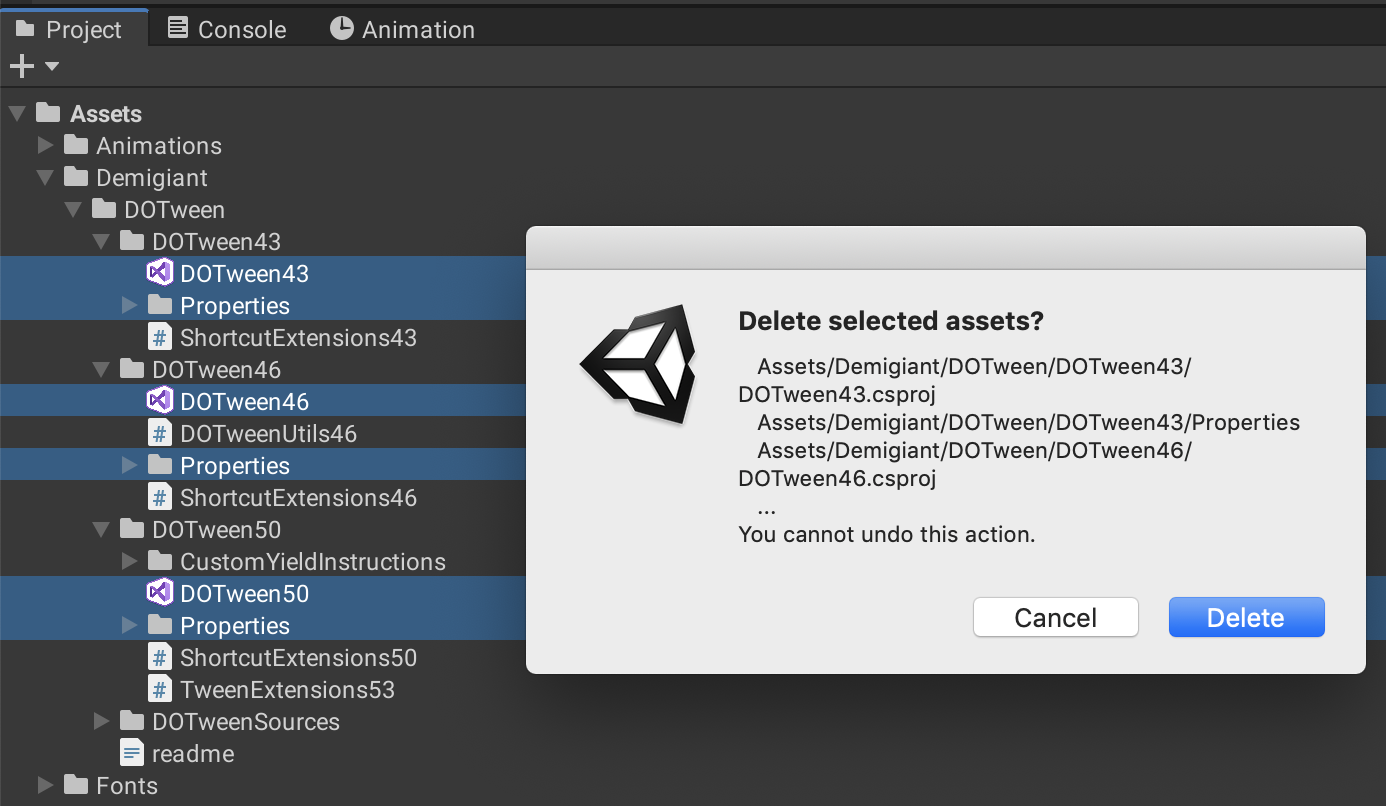Screen dimensions: 1386x806
Task: Select the DOTweenUtils46 script icon
Action: click(x=159, y=433)
